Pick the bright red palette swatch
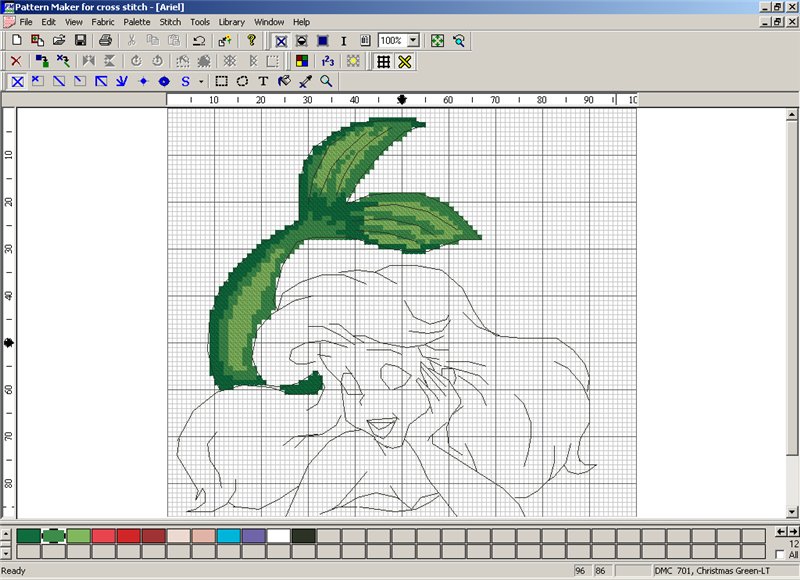Viewport: 800px width, 580px height. pyautogui.click(x=129, y=536)
